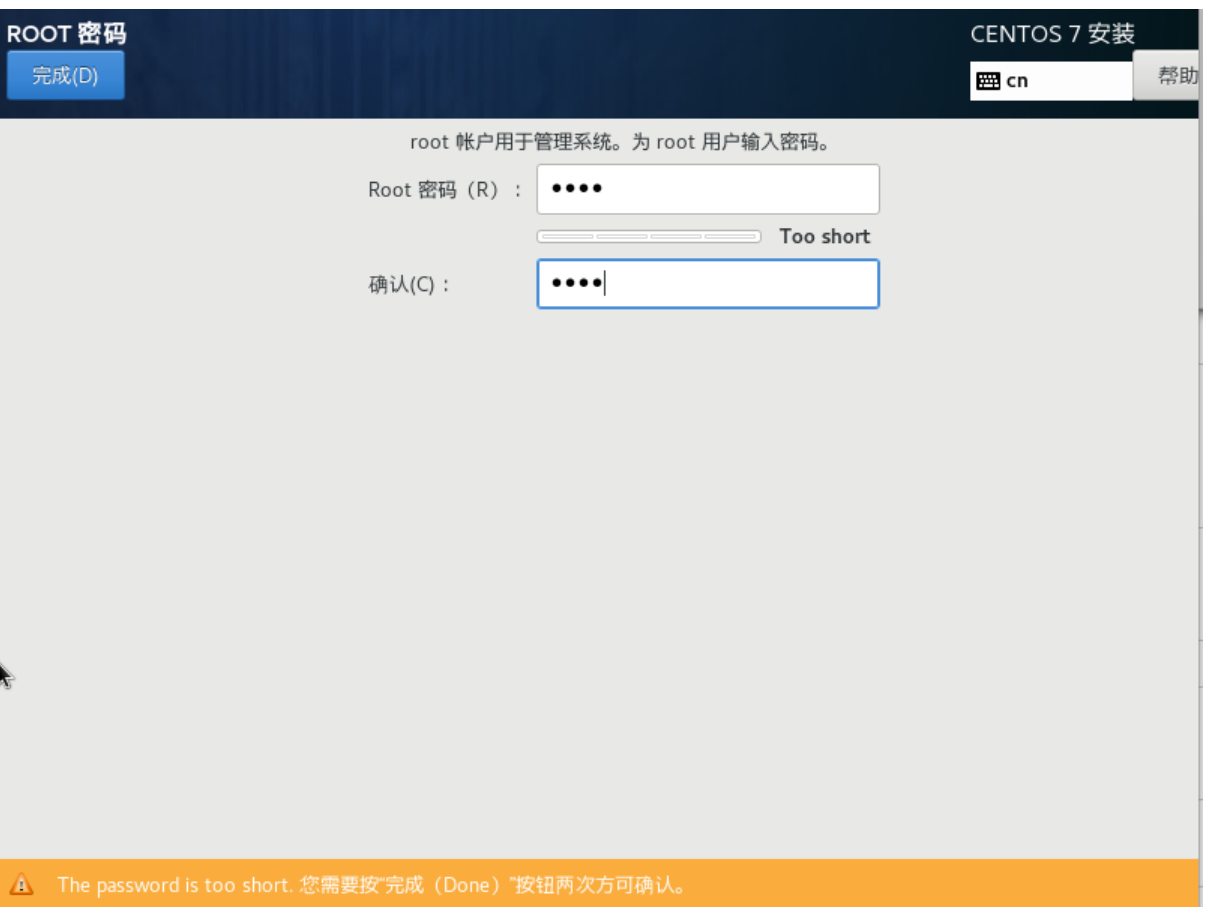The width and height of the screenshot is (1206, 911).
Task: Click the password strength bar
Action: (x=649, y=237)
